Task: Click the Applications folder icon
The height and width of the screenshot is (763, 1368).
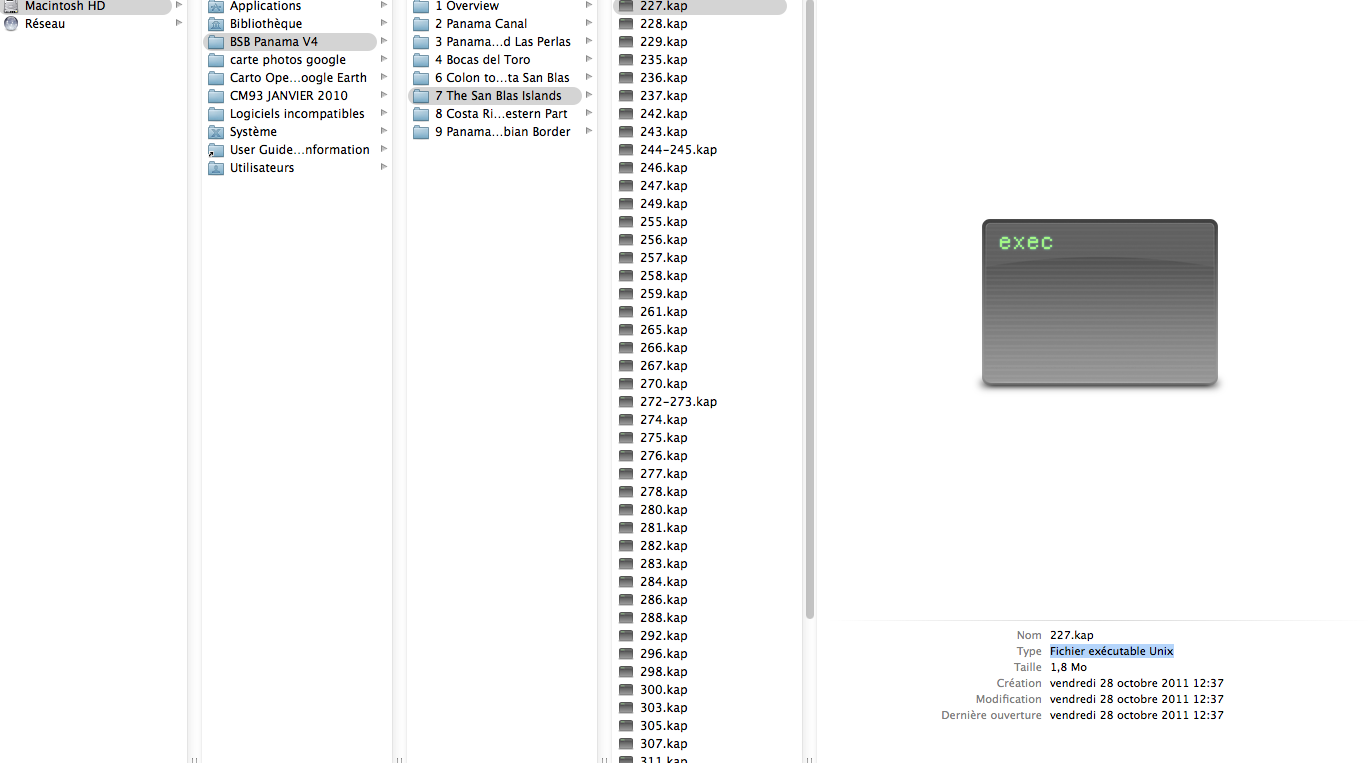Action: (x=216, y=7)
